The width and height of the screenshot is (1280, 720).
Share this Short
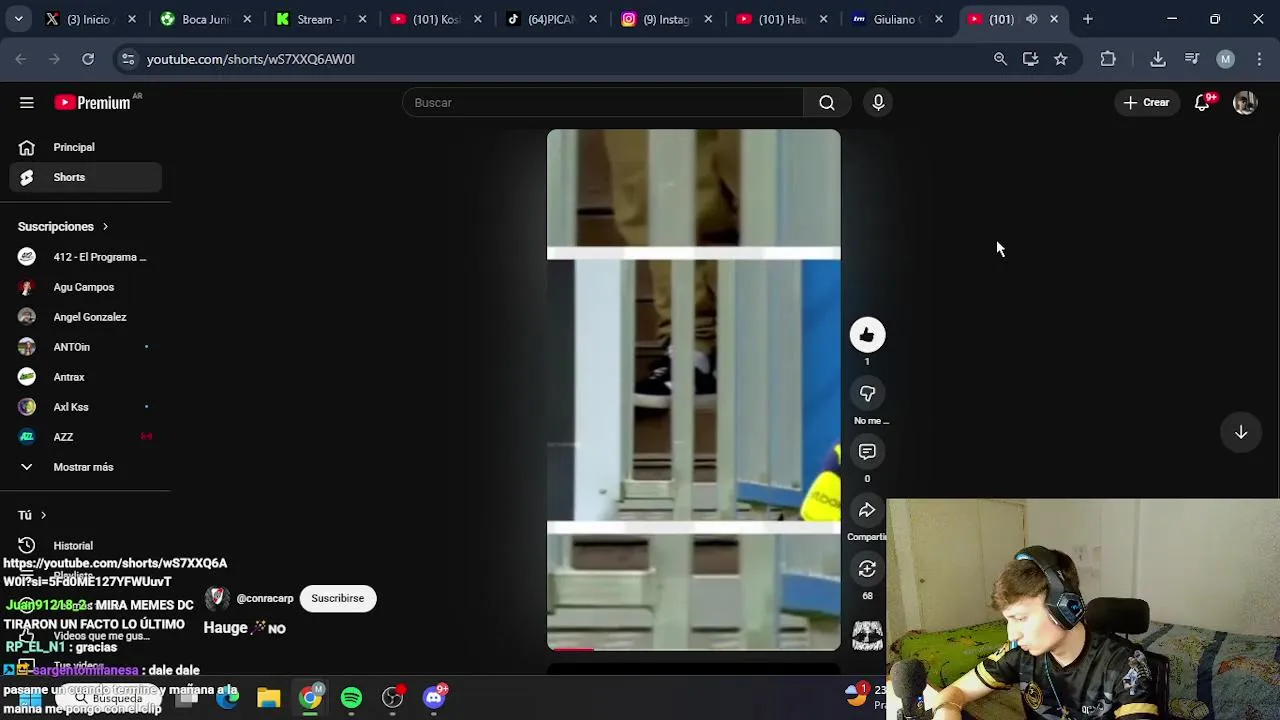click(x=867, y=510)
